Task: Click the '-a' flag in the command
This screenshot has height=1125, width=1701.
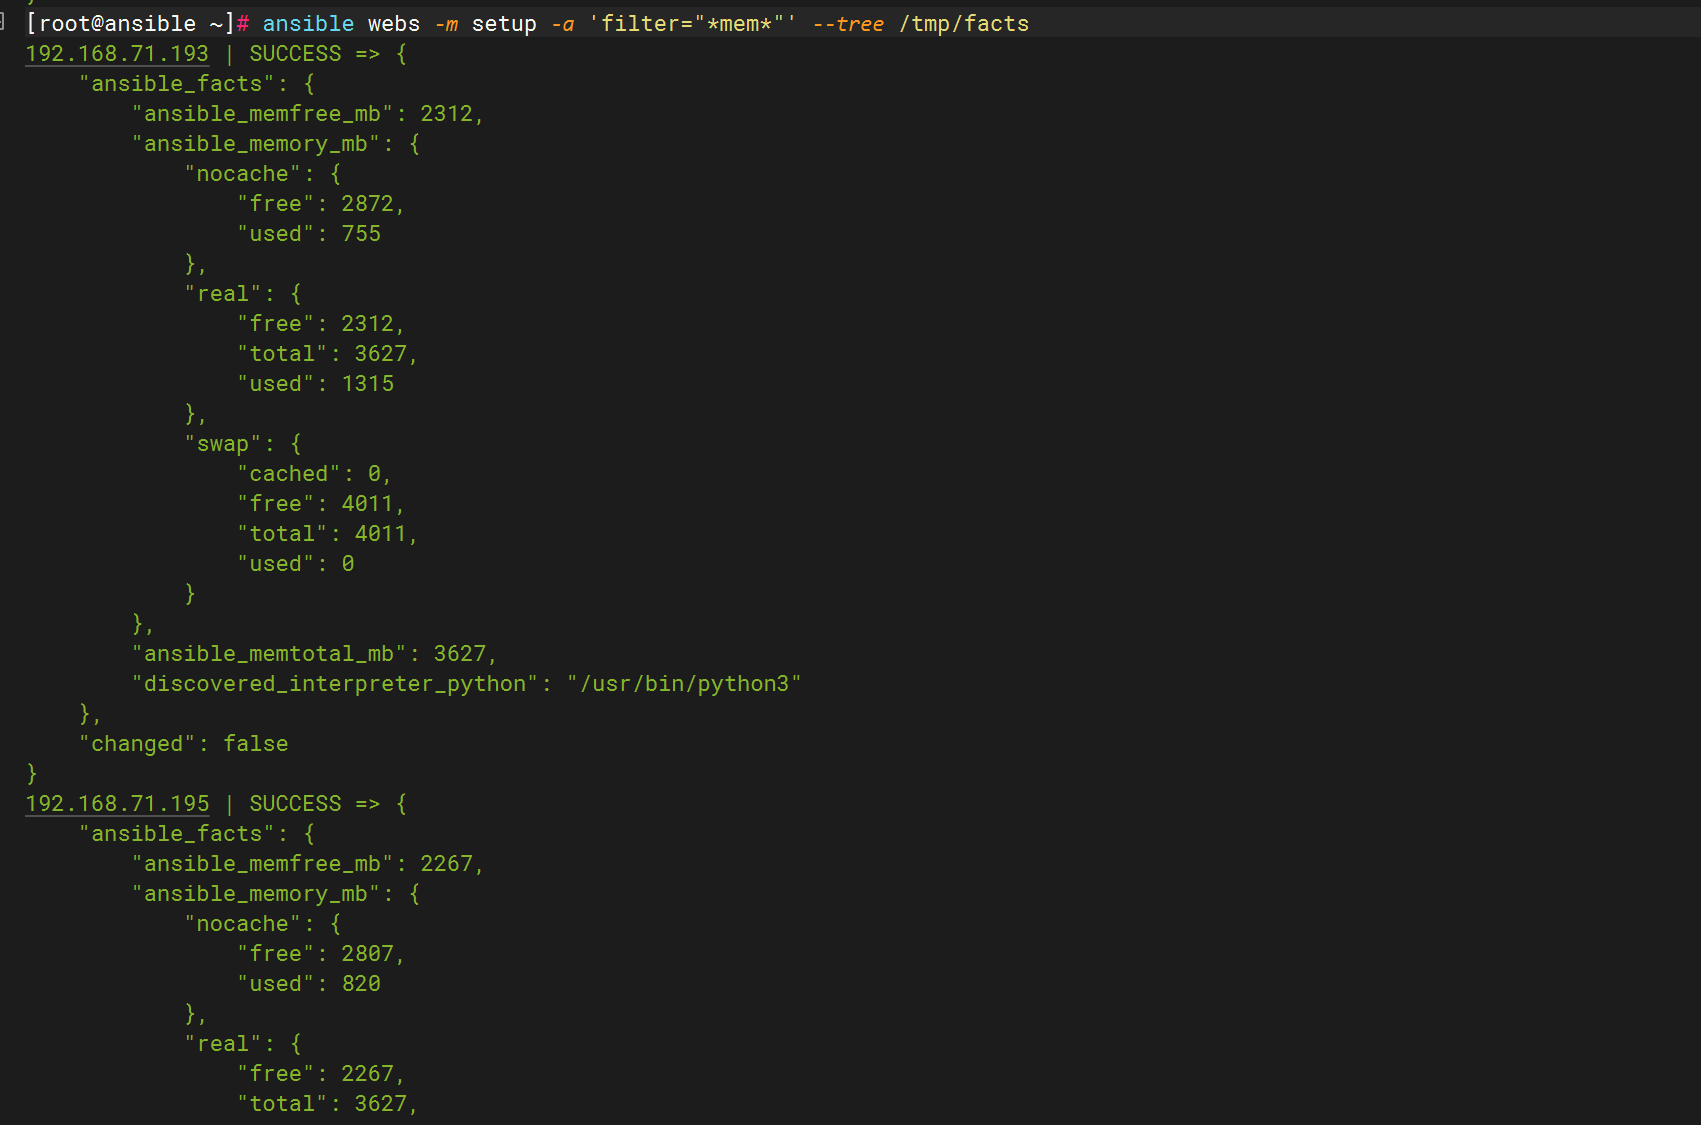Action: (563, 24)
